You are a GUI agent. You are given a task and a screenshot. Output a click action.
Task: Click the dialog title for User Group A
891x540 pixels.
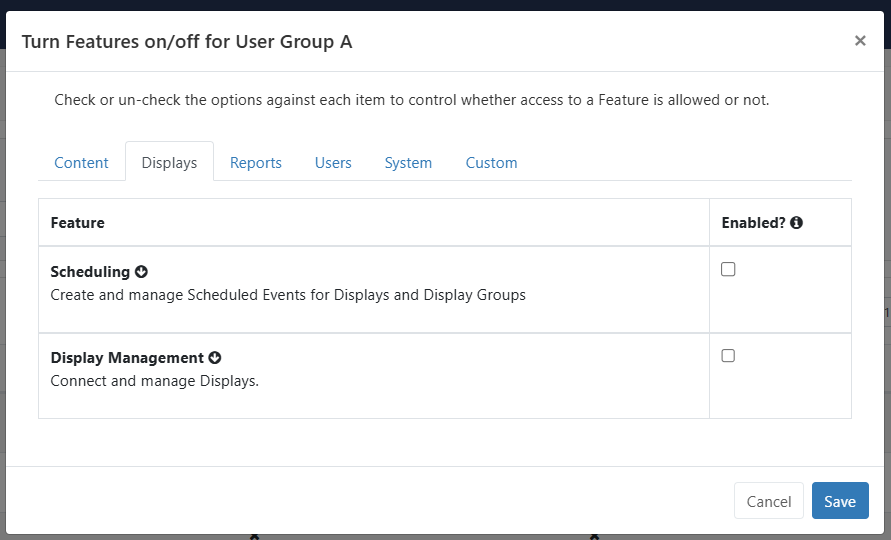[187, 41]
